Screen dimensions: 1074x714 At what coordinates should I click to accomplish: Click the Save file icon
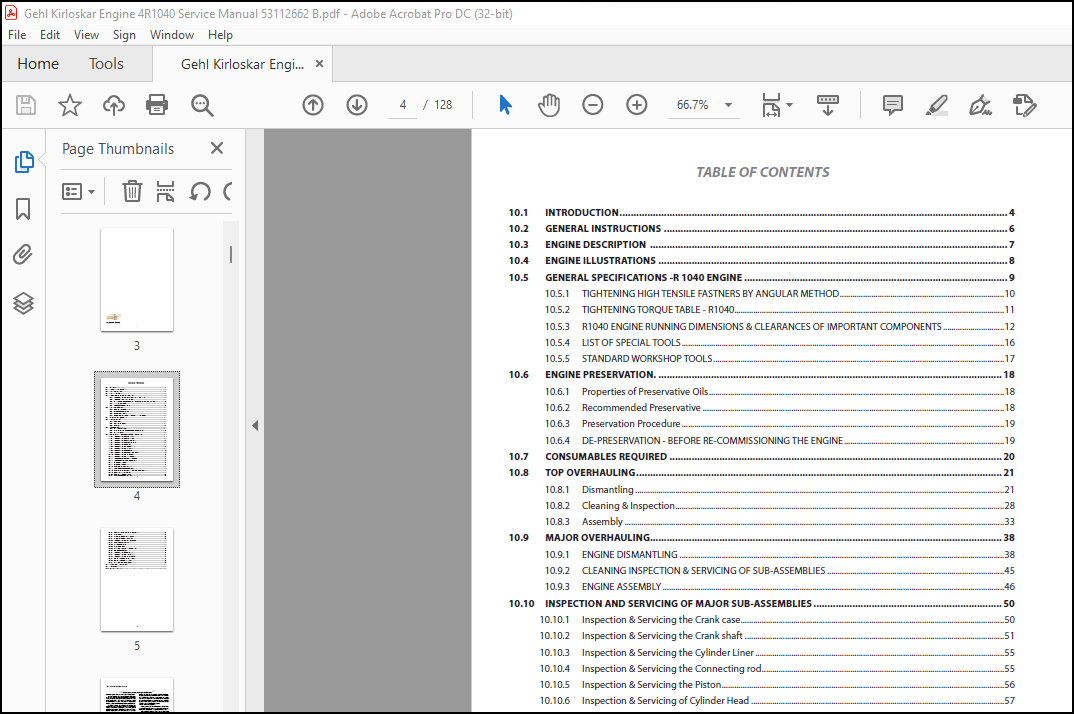pyautogui.click(x=26, y=105)
